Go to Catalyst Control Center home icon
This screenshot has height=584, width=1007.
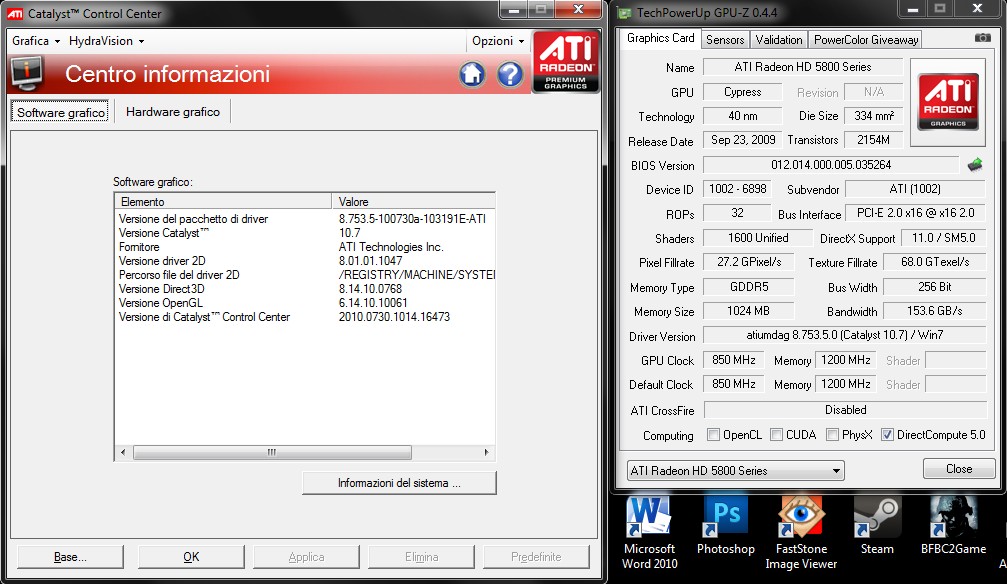coord(472,75)
